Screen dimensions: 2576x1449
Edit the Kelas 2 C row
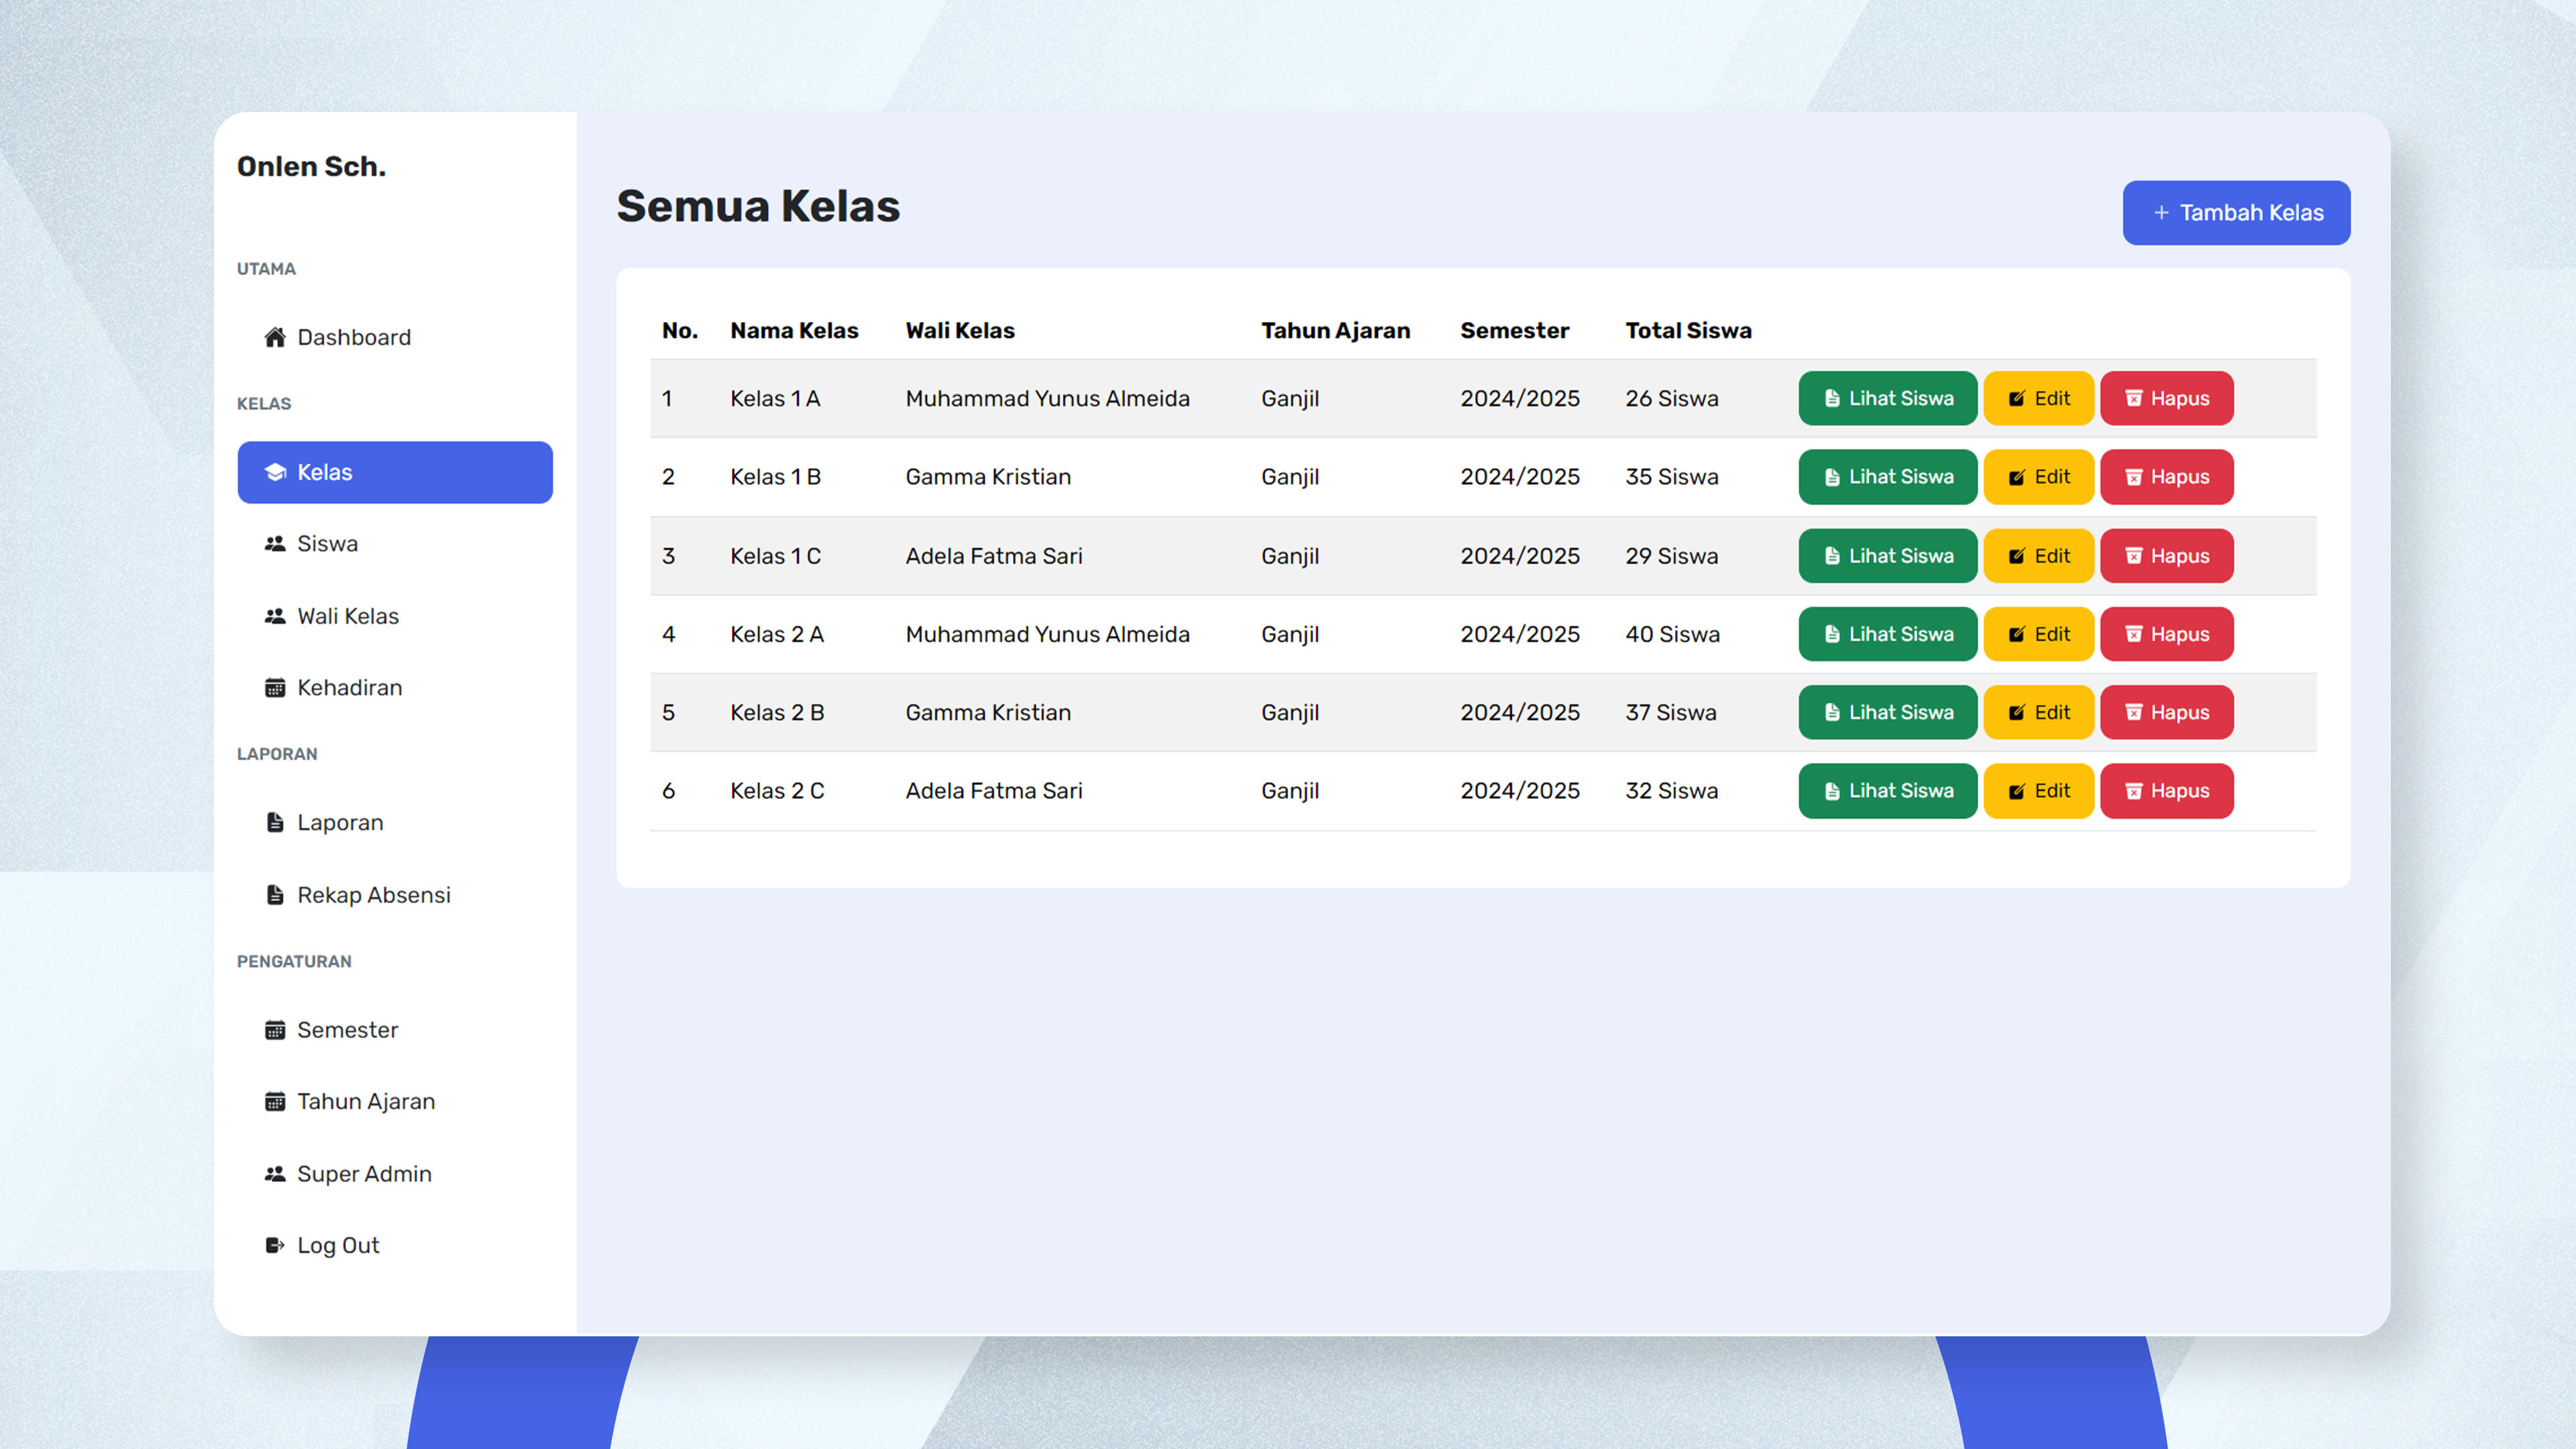(x=2038, y=791)
